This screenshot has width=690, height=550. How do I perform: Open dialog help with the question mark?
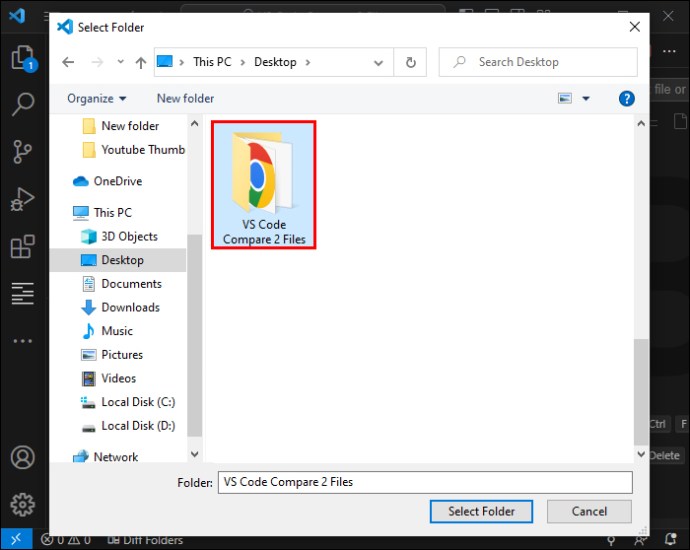[627, 98]
